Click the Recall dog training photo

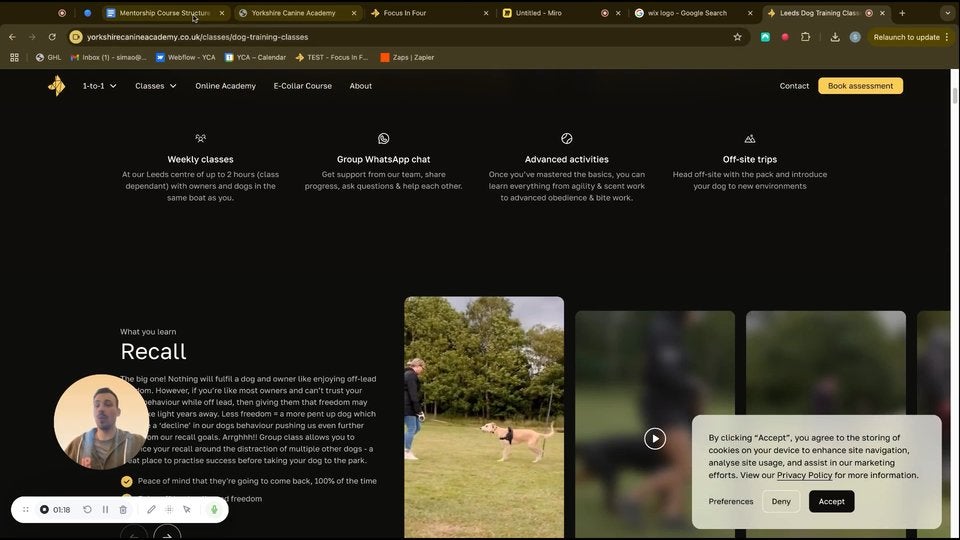tap(484, 417)
